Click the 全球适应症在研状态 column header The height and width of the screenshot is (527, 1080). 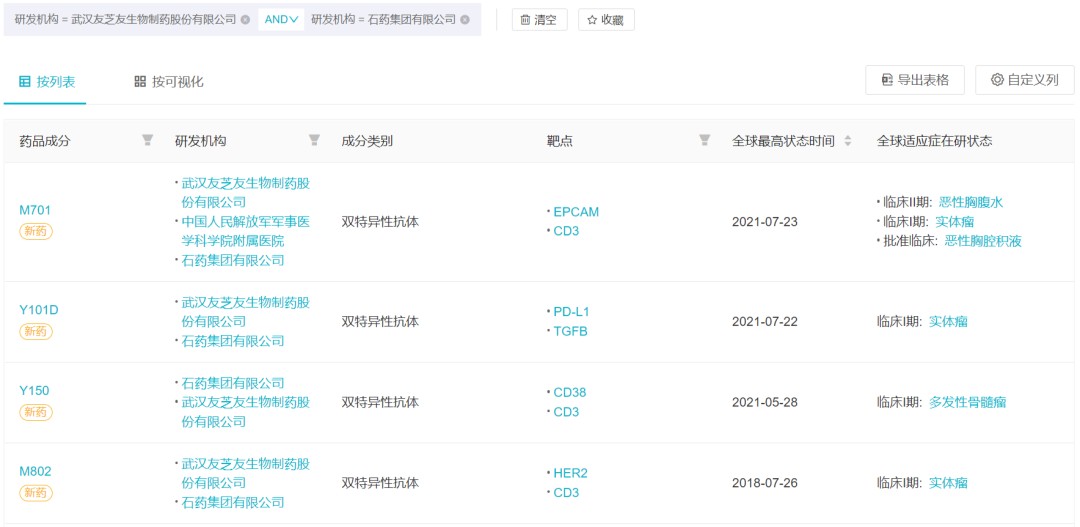pos(934,141)
